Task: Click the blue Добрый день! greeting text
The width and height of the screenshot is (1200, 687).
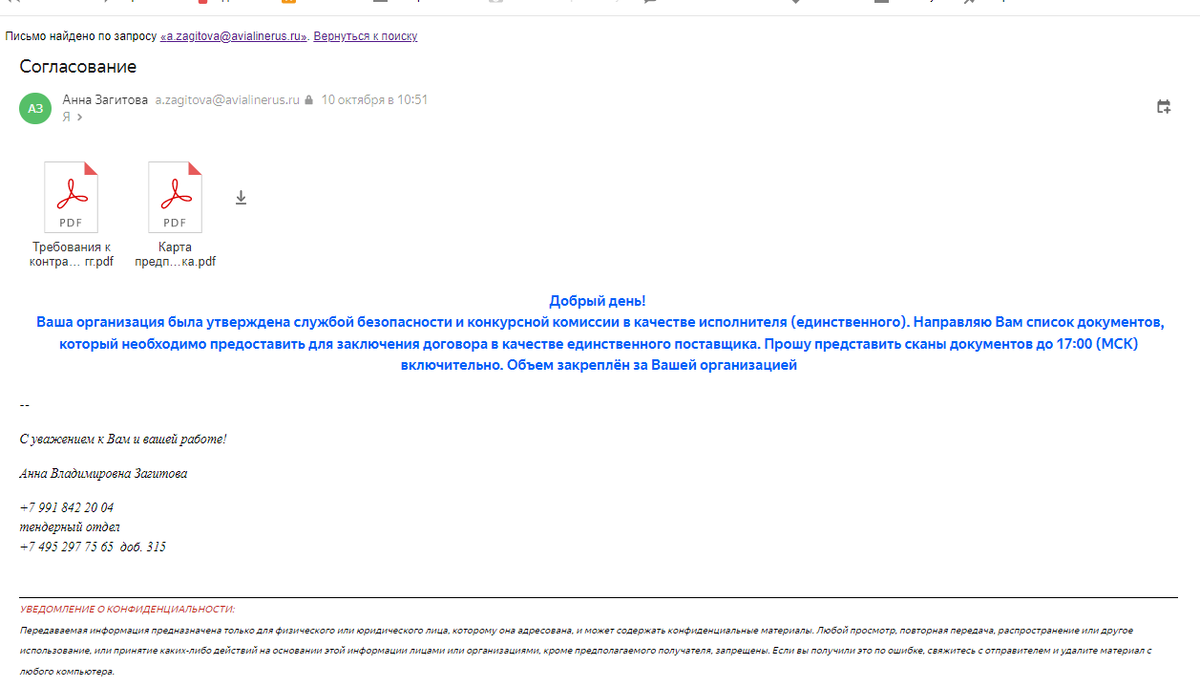Action: pyautogui.click(x=598, y=300)
